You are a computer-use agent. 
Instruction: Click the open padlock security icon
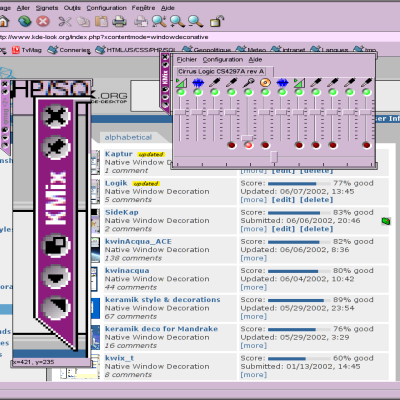[x=217, y=21]
